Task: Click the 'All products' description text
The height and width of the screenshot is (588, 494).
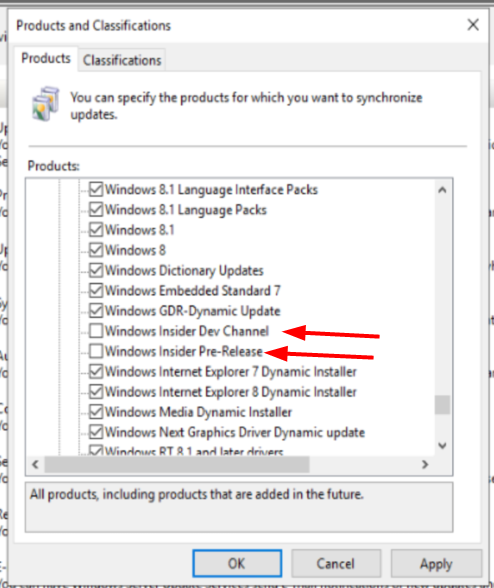Action: pyautogui.click(x=197, y=495)
